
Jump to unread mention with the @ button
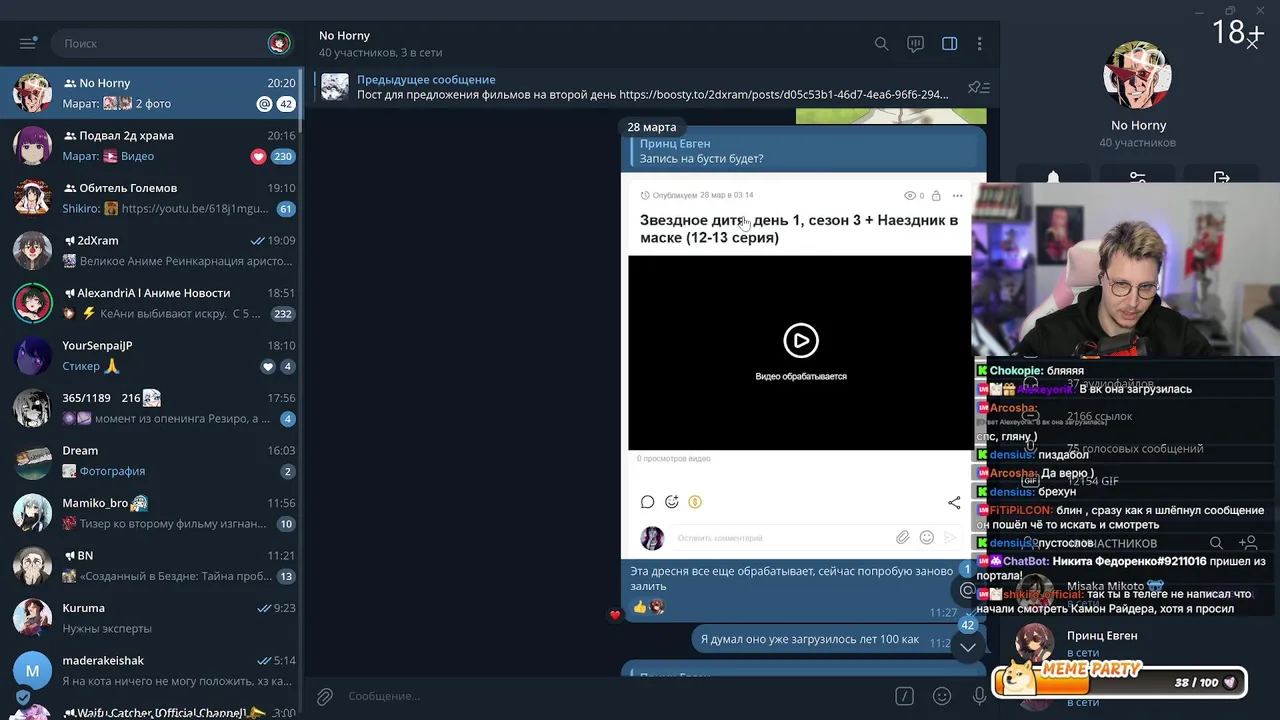pyautogui.click(x=967, y=590)
